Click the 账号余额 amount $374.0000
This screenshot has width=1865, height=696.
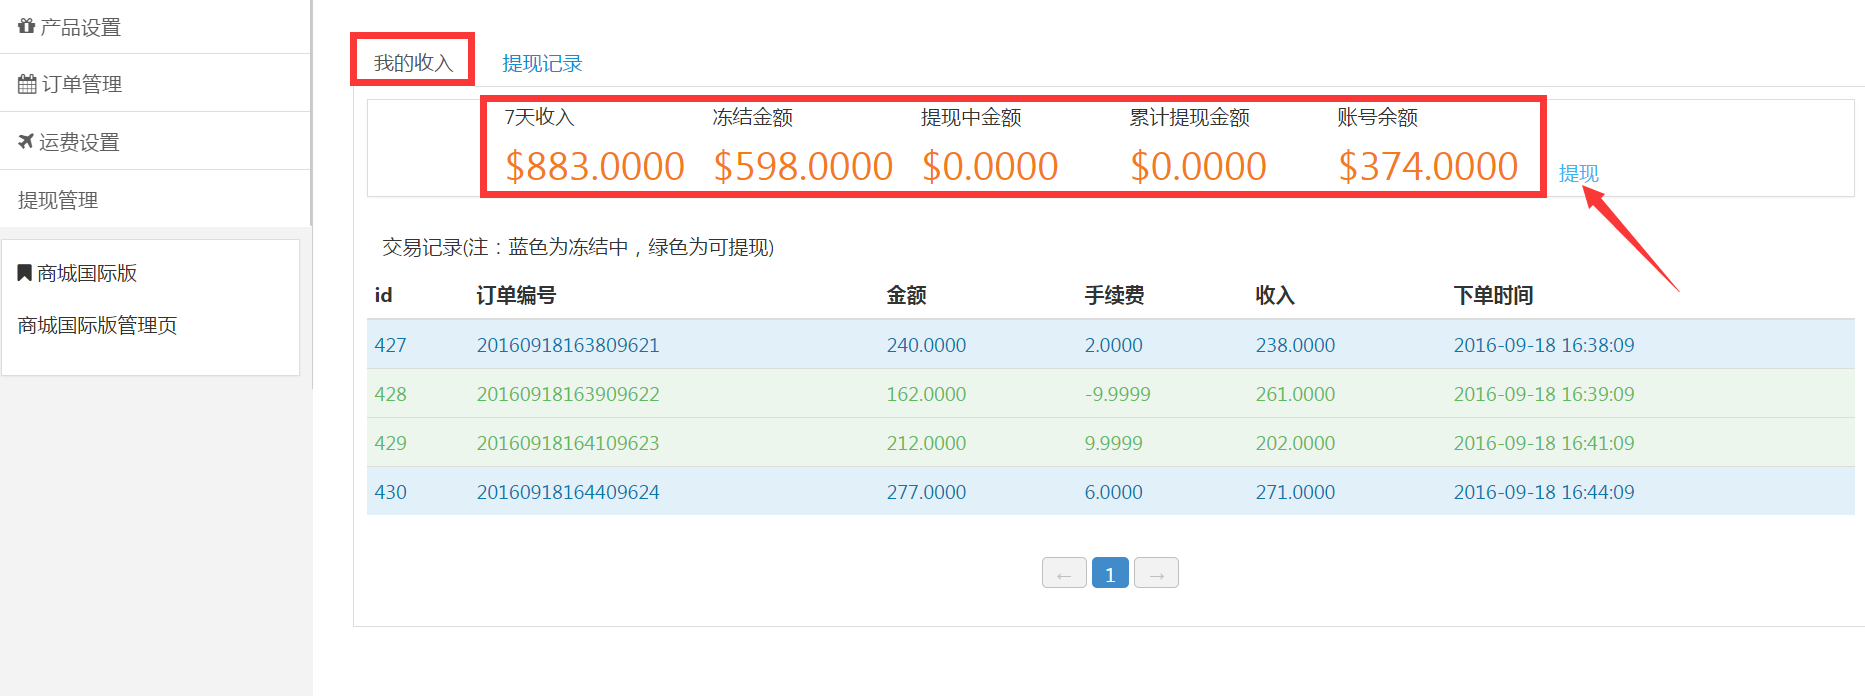point(1428,166)
